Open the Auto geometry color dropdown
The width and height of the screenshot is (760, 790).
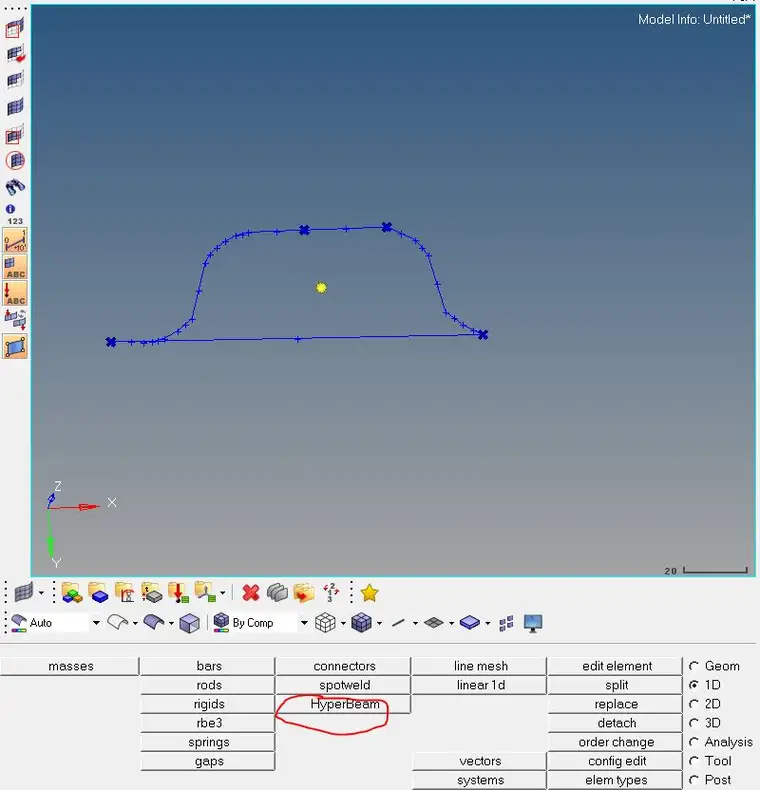(x=96, y=623)
